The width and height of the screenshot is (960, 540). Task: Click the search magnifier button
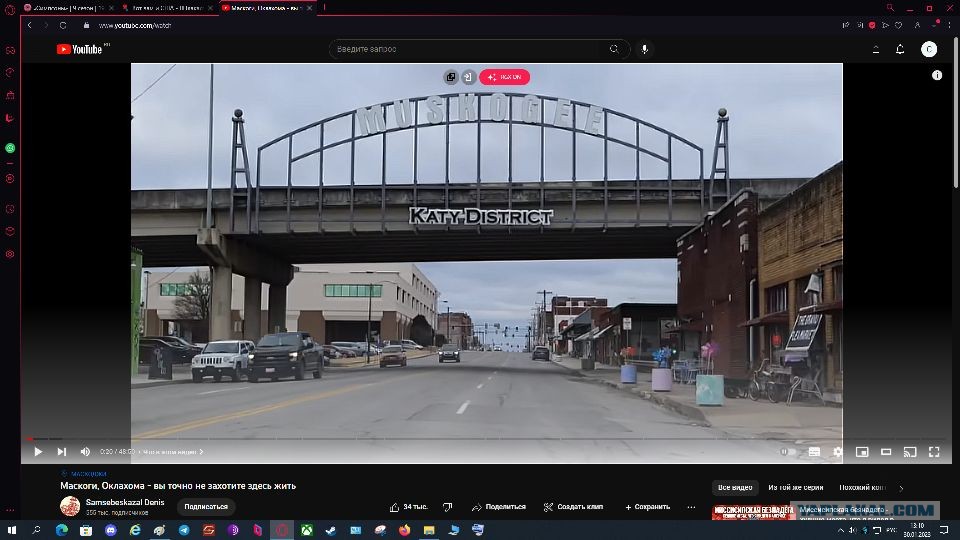tap(614, 49)
